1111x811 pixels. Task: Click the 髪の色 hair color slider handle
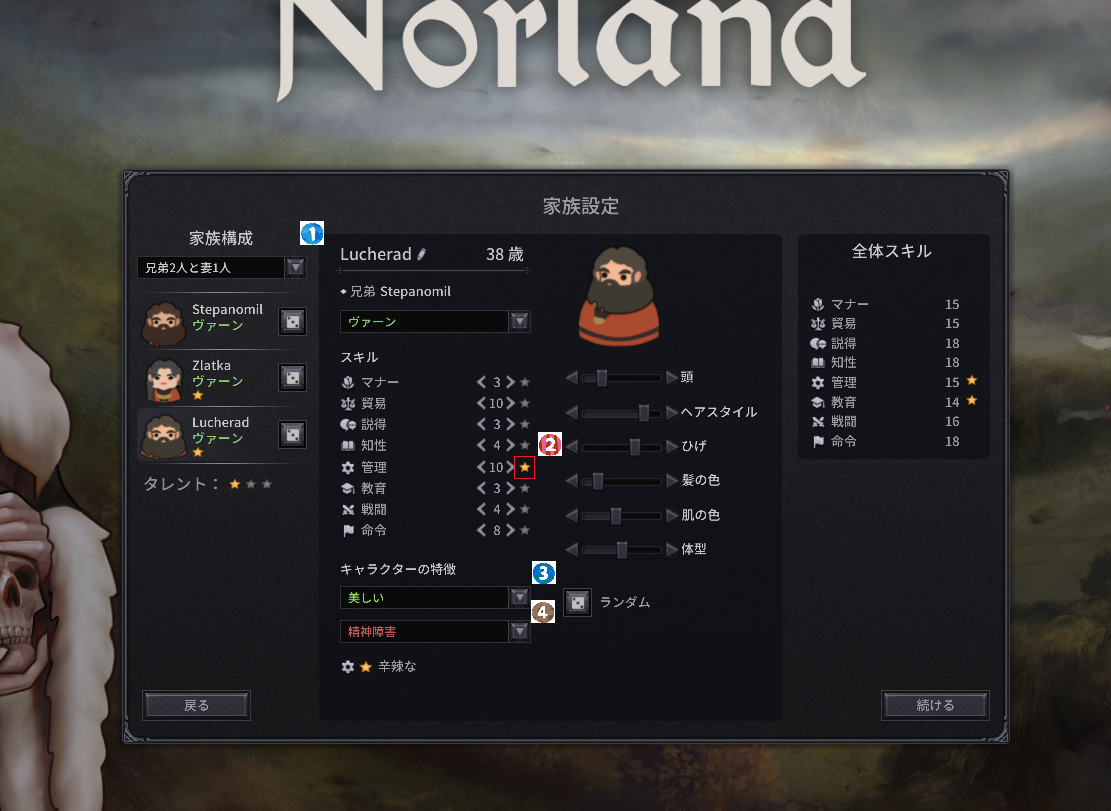[x=598, y=481]
